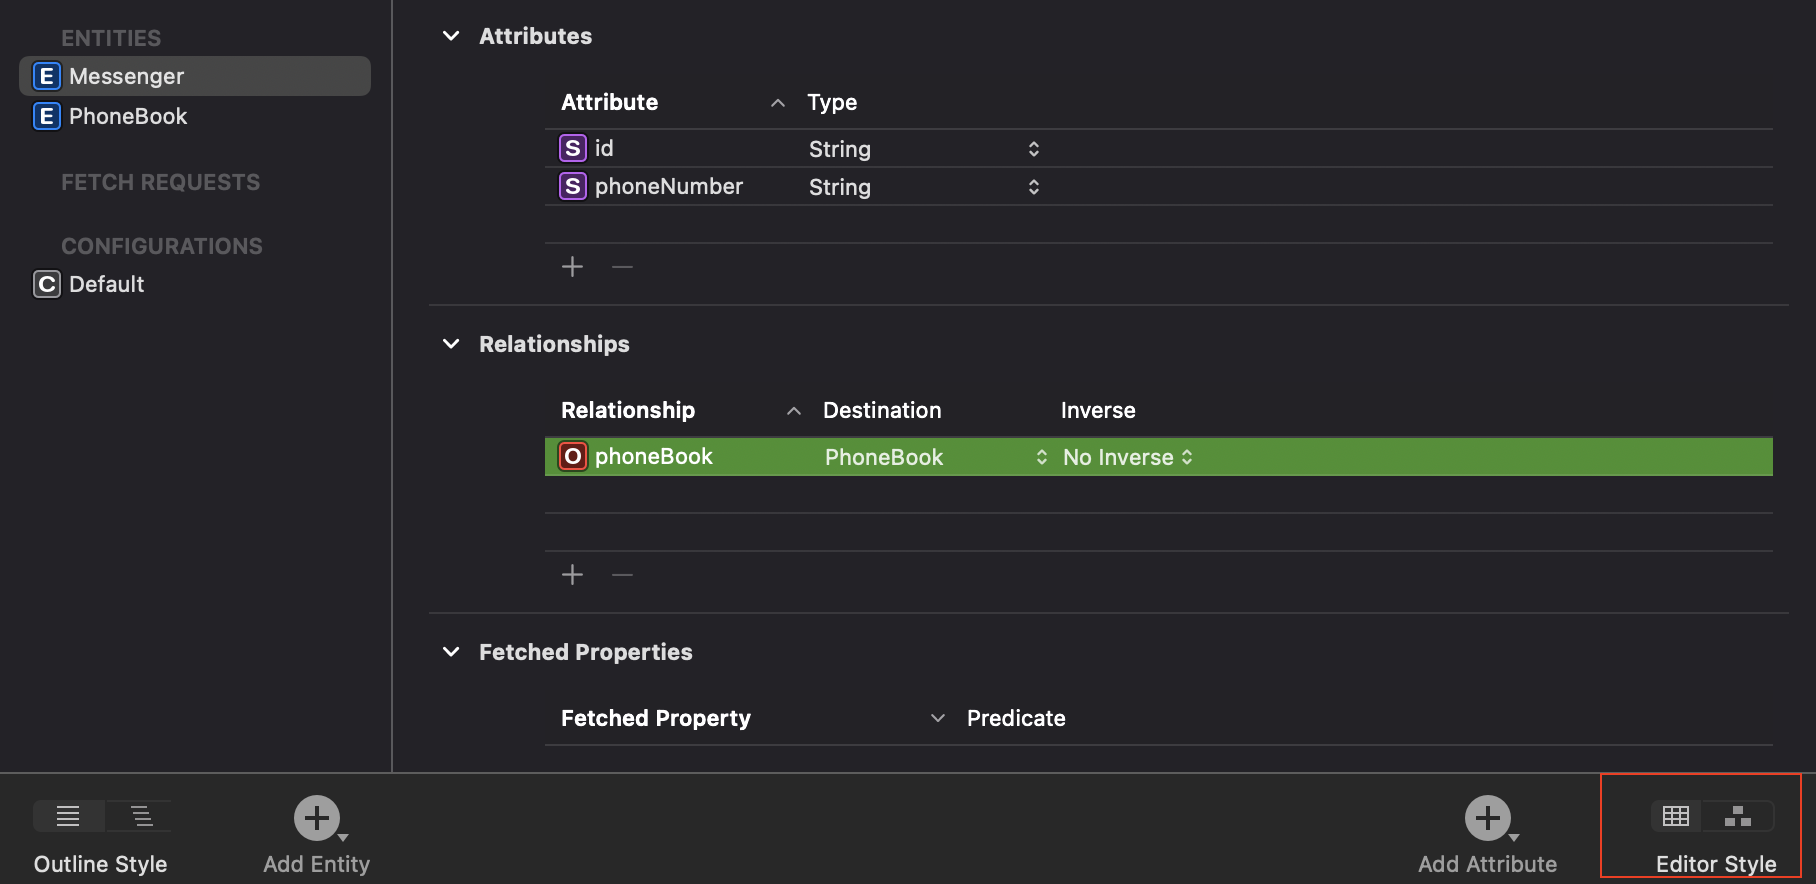Click the Messenger entity icon
1816x884 pixels.
46,76
